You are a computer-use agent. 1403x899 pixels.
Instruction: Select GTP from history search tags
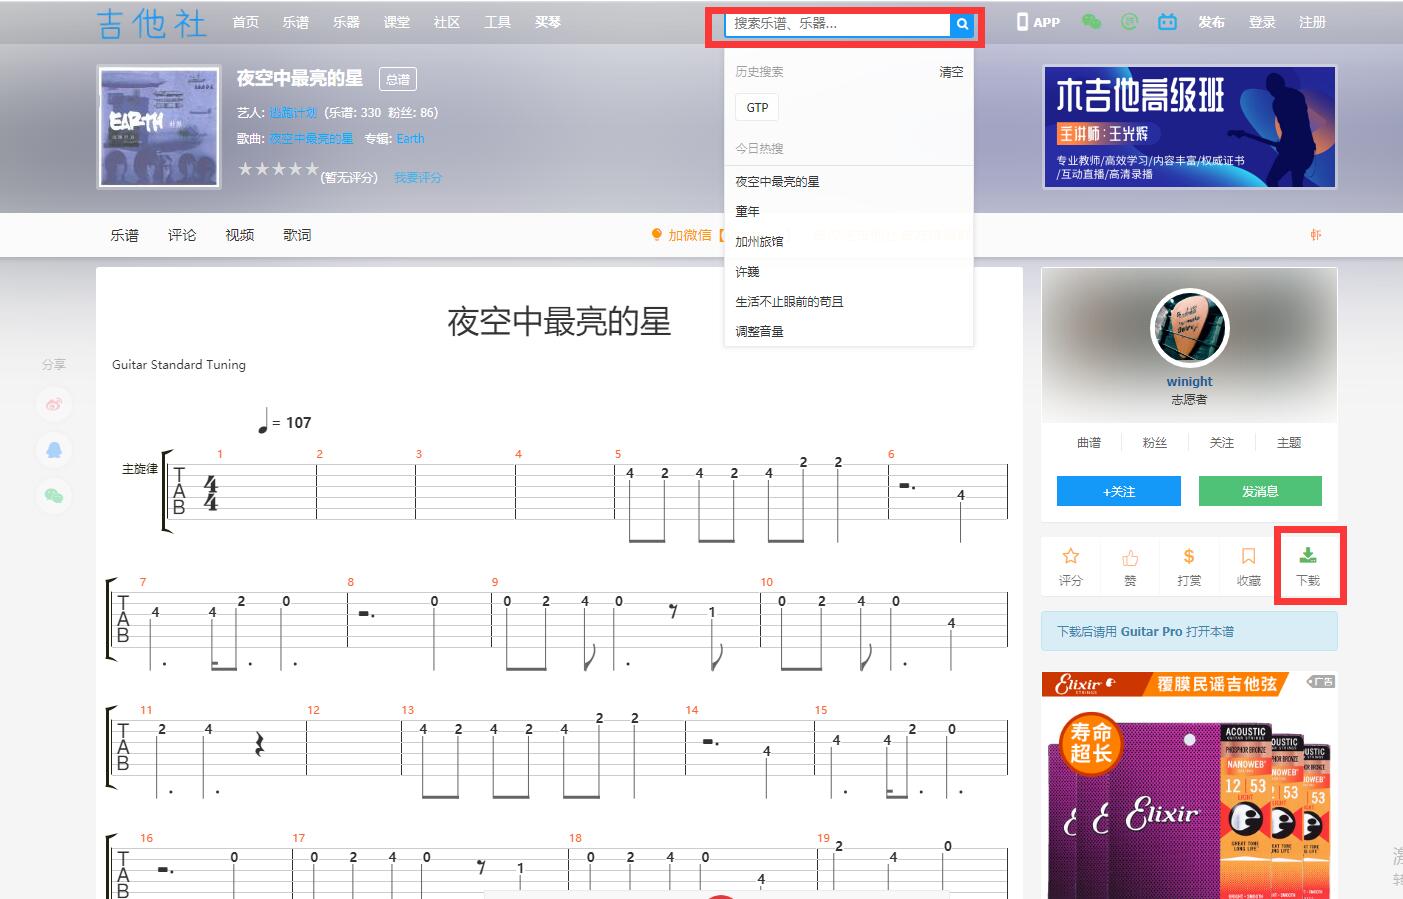coord(756,107)
